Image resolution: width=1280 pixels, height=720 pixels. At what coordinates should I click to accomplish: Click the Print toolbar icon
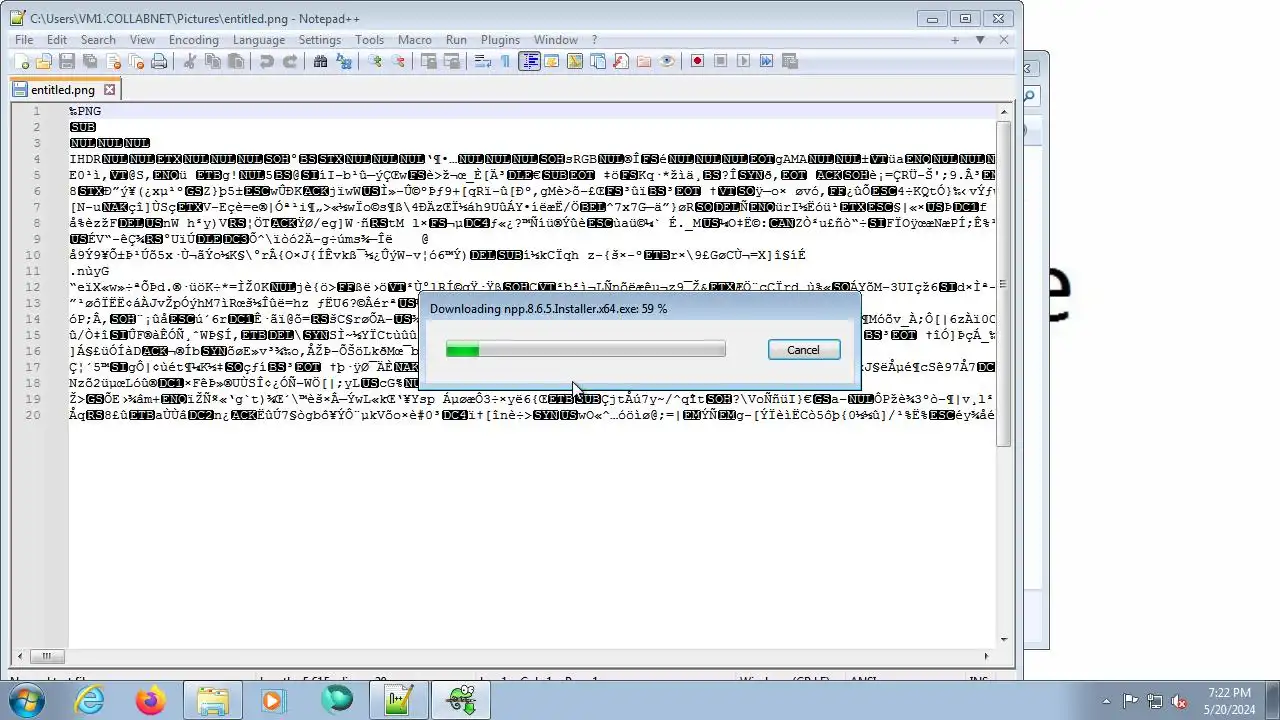pyautogui.click(x=159, y=61)
